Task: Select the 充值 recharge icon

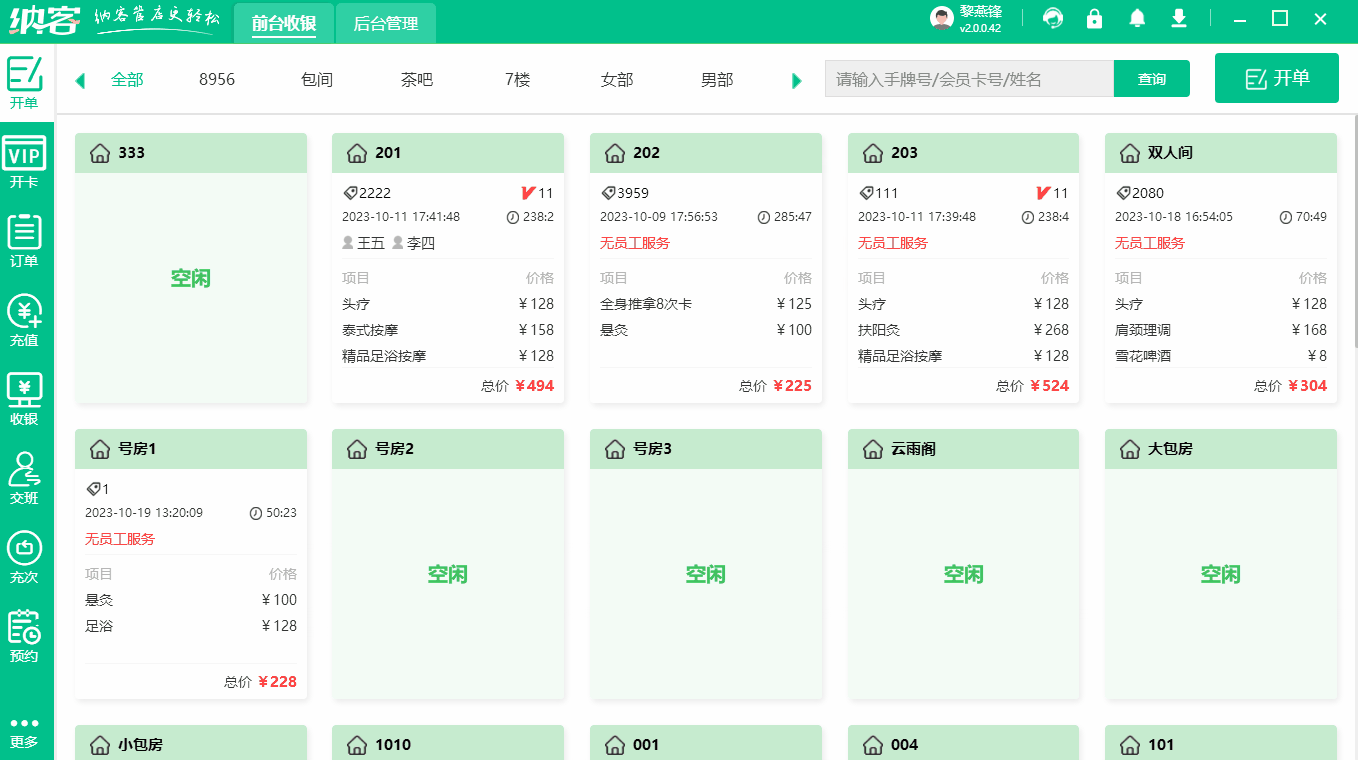Action: 26,318
